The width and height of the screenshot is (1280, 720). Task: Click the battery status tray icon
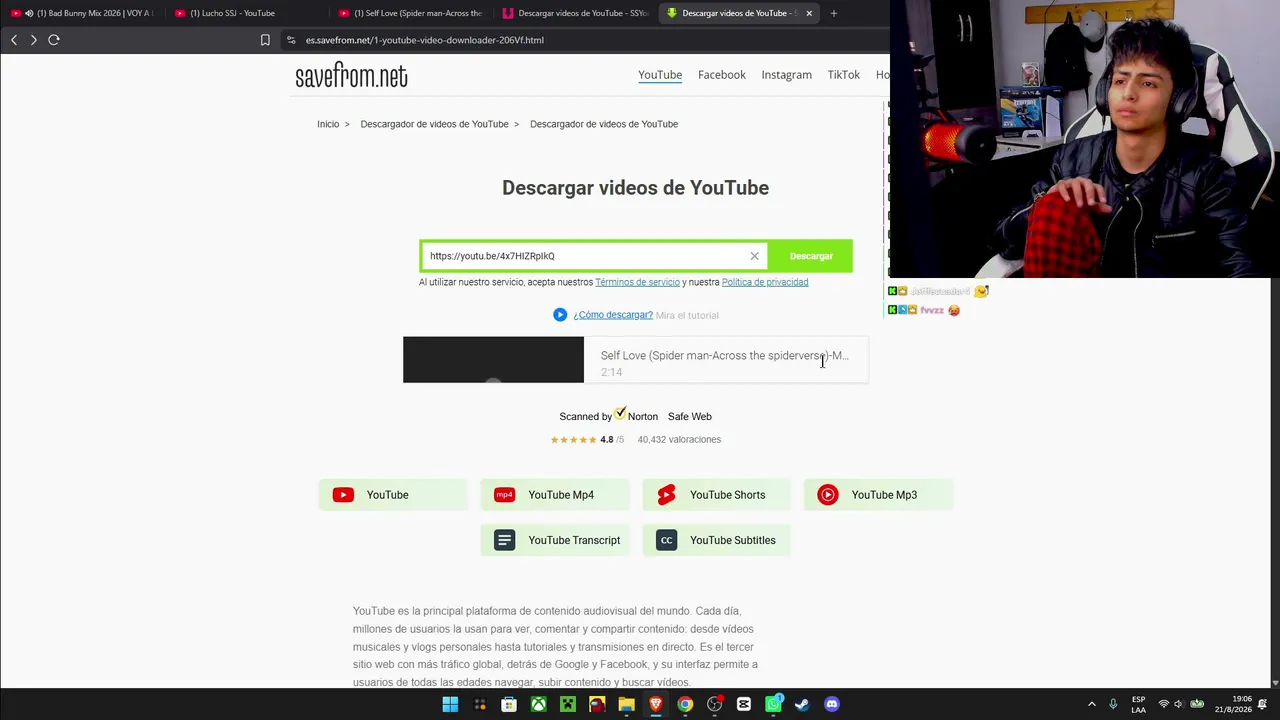click(1197, 704)
